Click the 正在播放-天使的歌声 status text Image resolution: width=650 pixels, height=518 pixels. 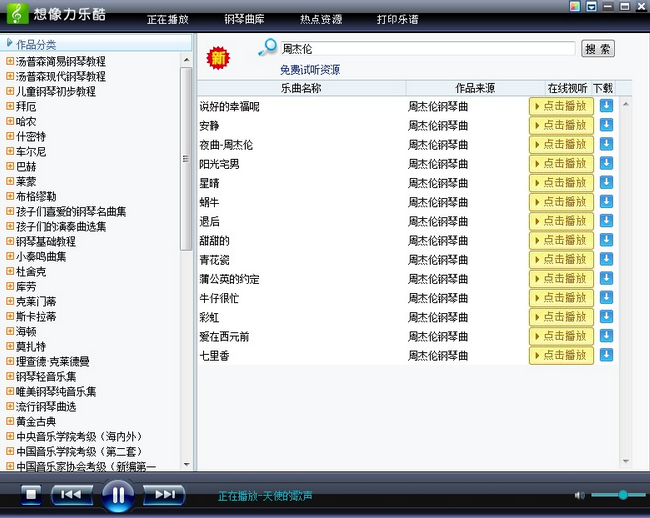265,496
